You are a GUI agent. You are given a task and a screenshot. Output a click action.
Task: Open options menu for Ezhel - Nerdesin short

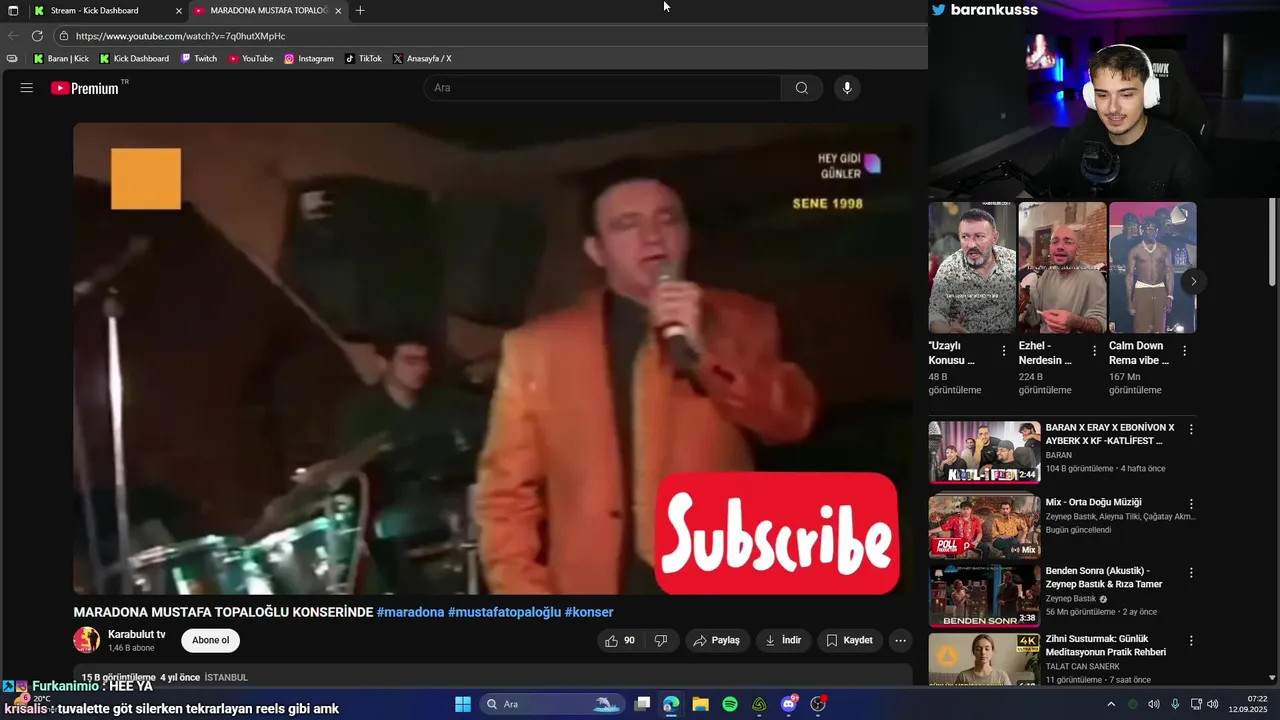1094,351
